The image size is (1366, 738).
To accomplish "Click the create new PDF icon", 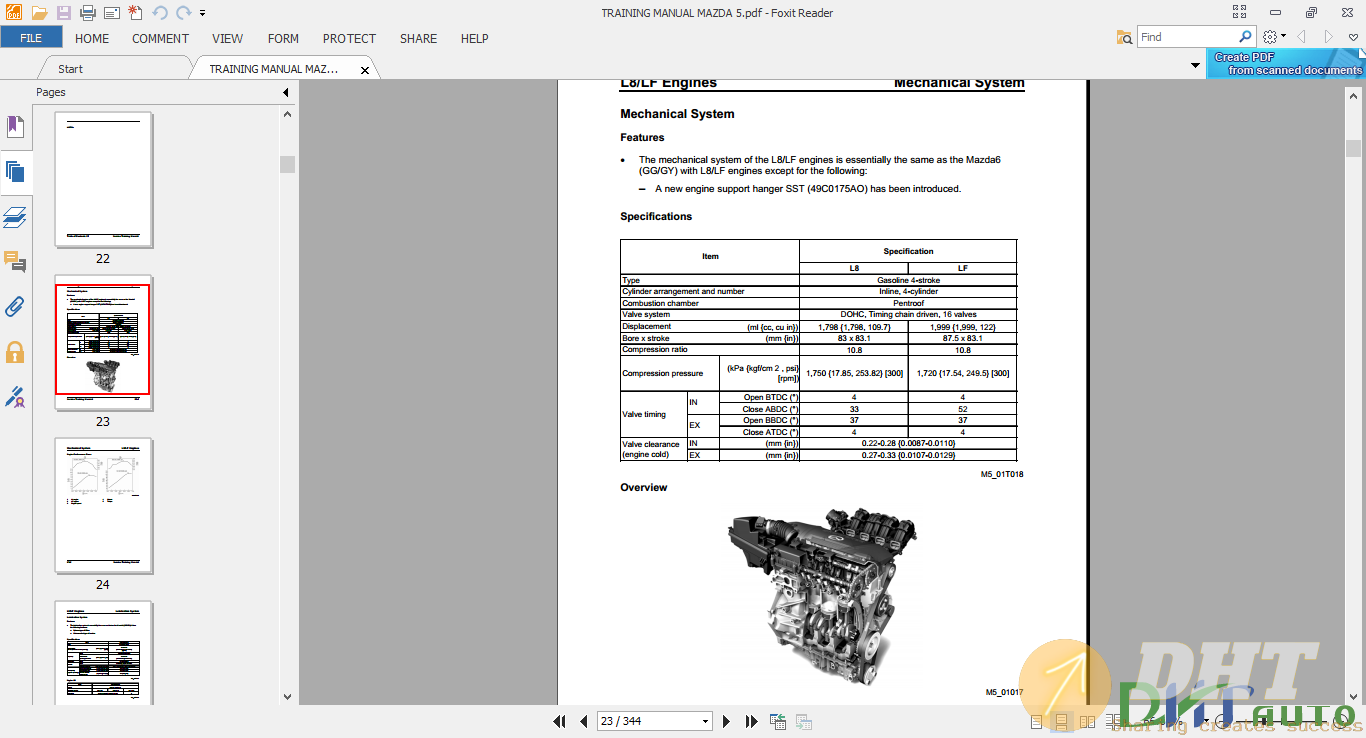I will click(x=135, y=13).
